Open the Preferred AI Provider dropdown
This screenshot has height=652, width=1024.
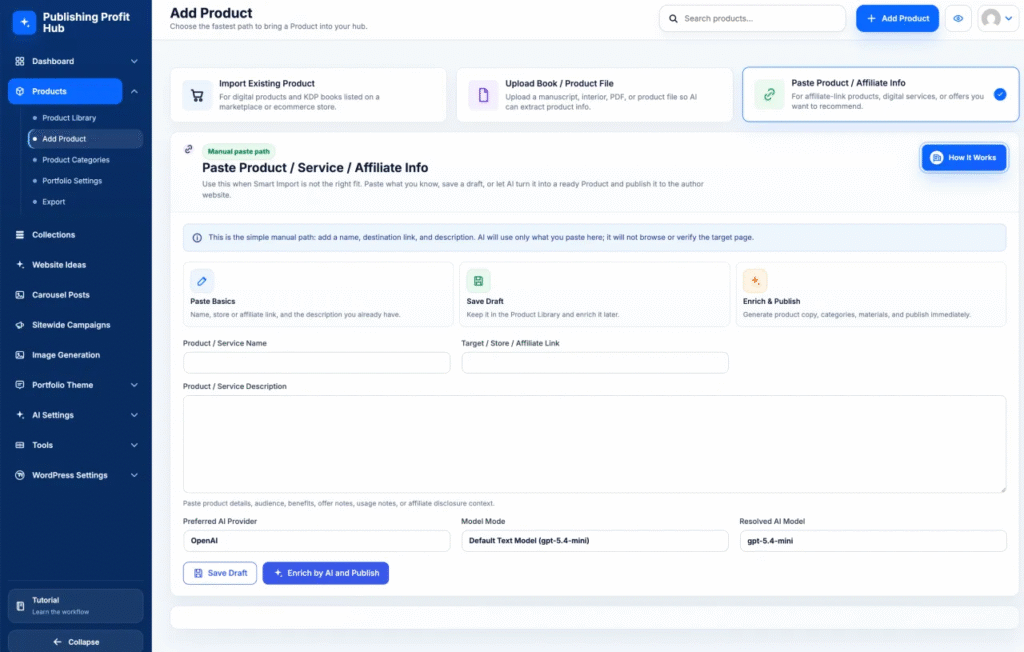pos(317,541)
